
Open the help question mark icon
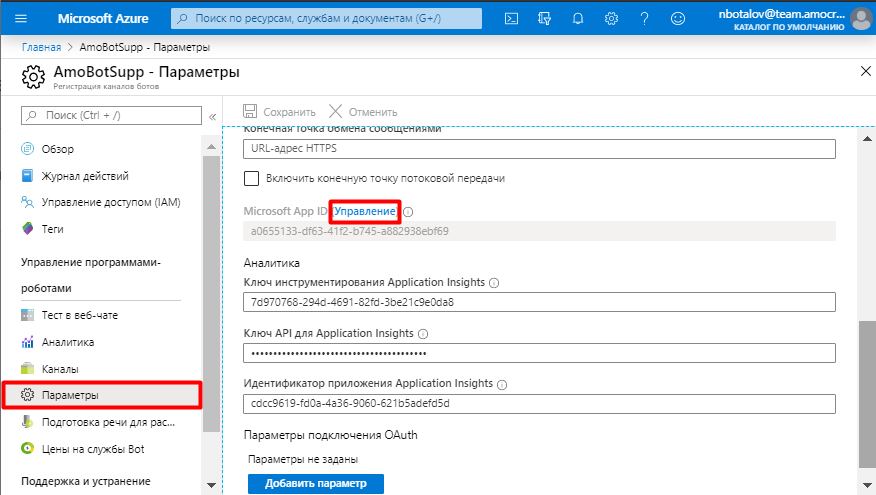644,18
